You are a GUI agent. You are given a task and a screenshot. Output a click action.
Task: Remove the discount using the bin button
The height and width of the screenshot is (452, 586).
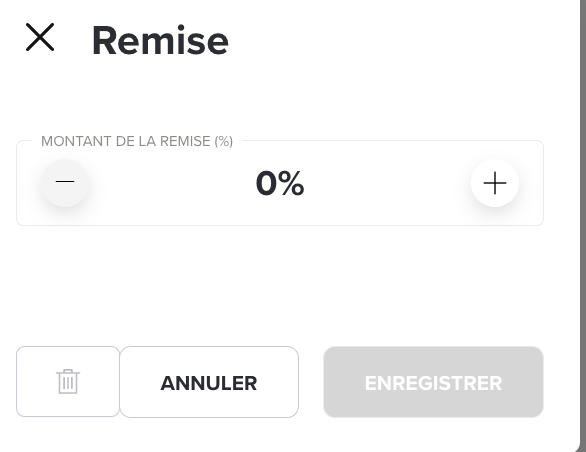coord(68,381)
